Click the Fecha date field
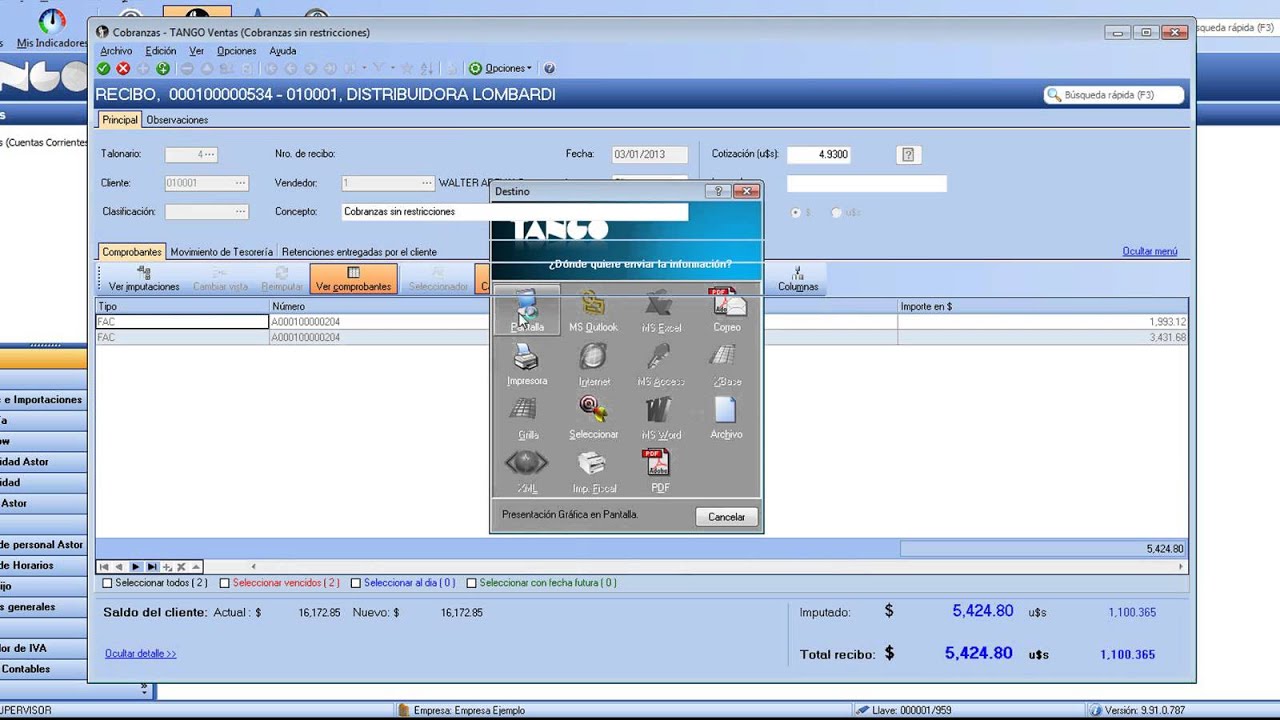This screenshot has height=720, width=1280. [x=651, y=155]
